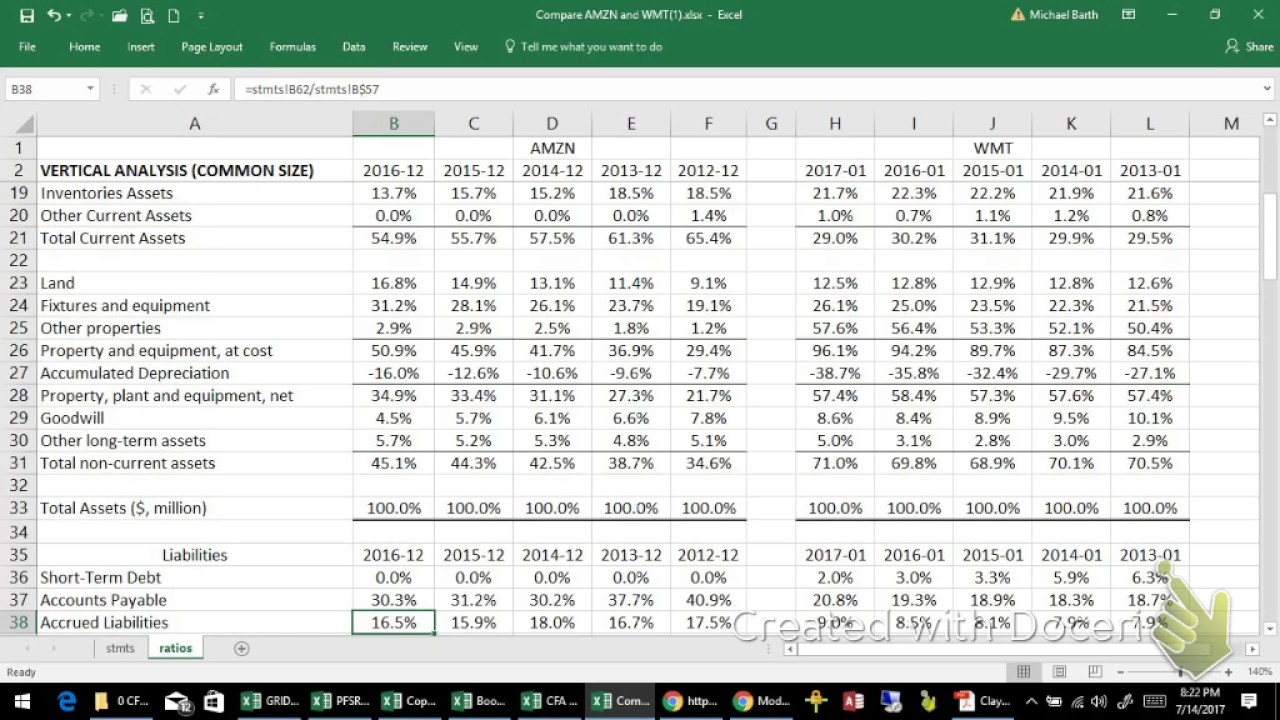This screenshot has height=720, width=1280.
Task: Click the zoom slider track in status bar
Action: (x=1174, y=672)
